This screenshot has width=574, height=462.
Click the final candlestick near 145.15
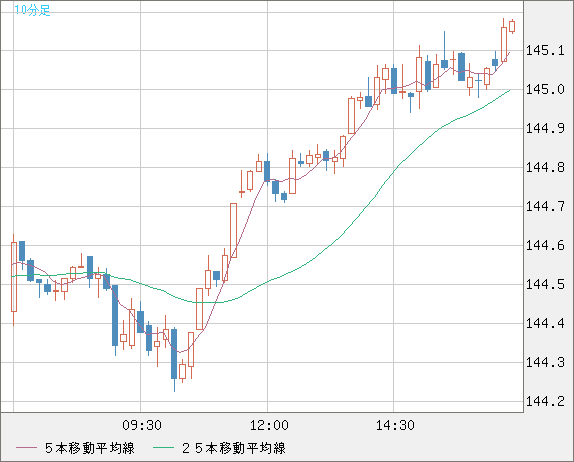coord(512,26)
